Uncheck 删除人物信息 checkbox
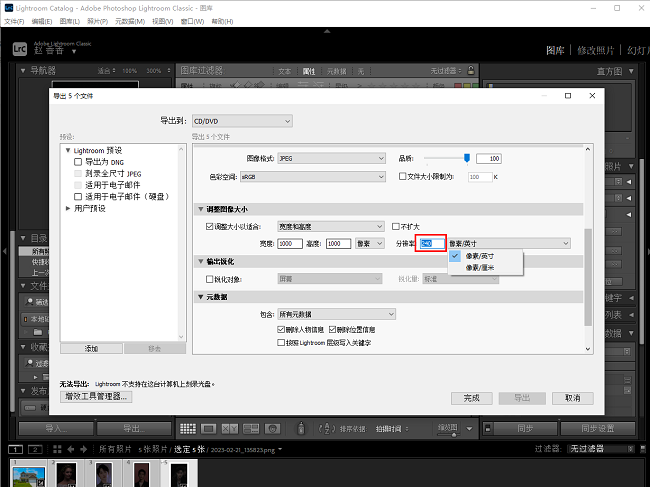Screen dimensions: 650x487 (x=281, y=329)
